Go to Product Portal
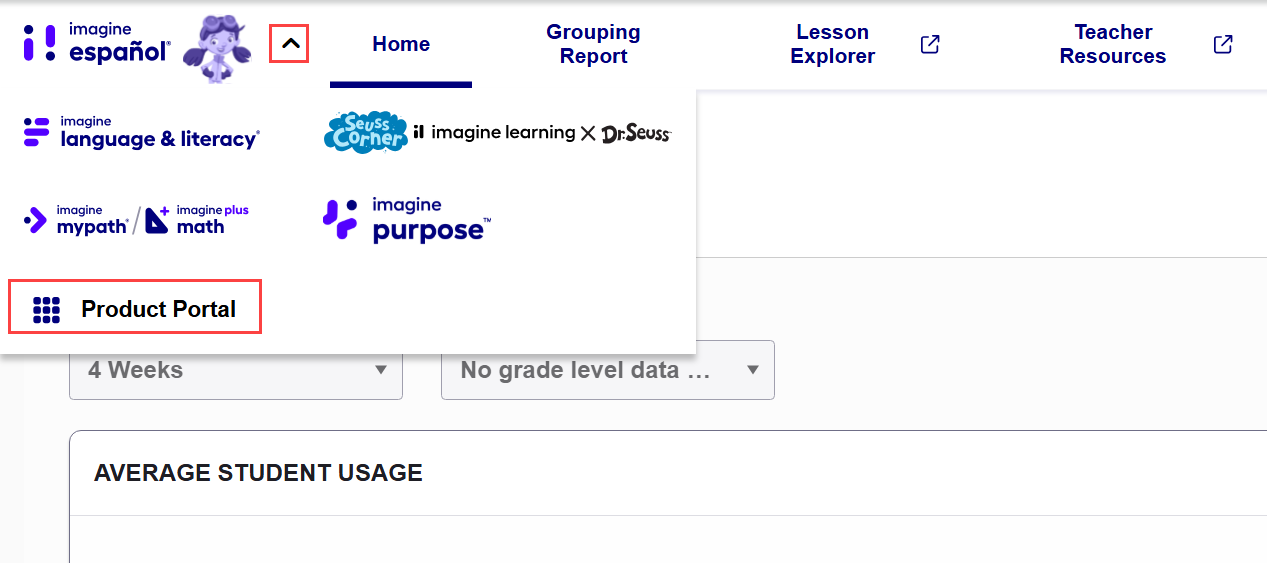 pos(135,307)
